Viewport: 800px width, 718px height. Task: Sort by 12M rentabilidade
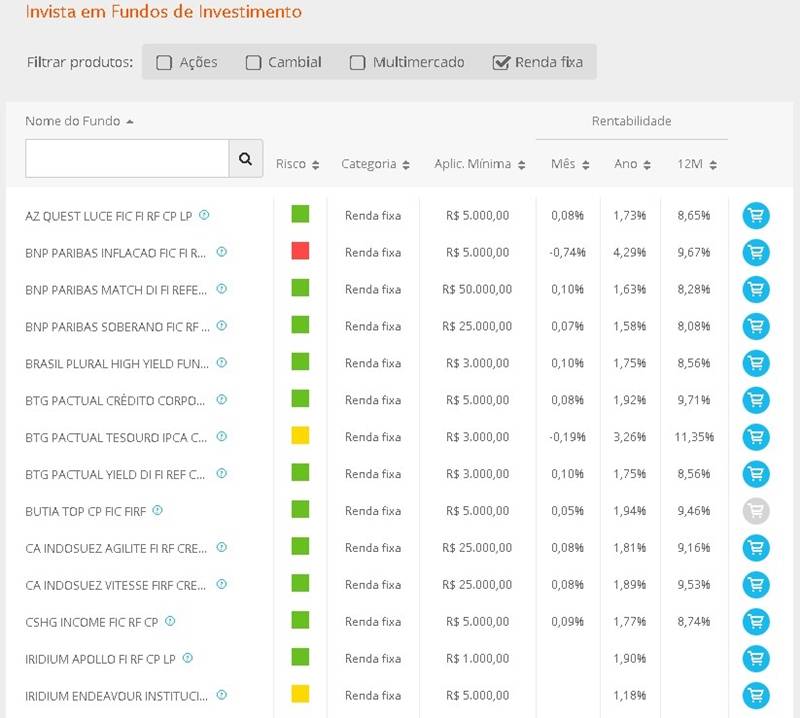tap(697, 164)
